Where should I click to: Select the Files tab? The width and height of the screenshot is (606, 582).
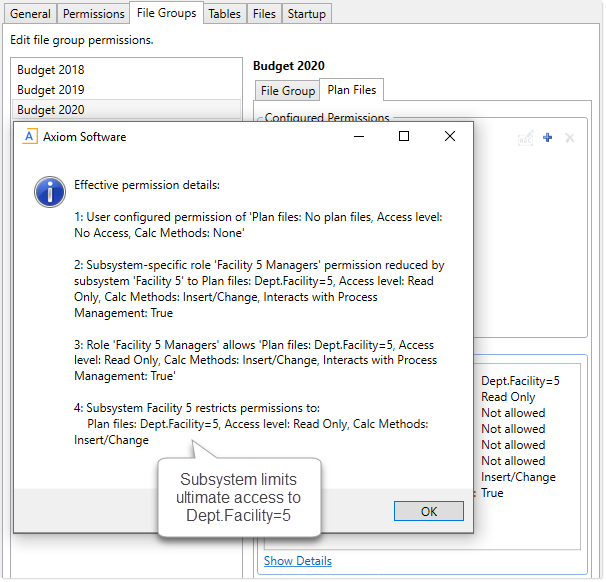pyautogui.click(x=264, y=14)
